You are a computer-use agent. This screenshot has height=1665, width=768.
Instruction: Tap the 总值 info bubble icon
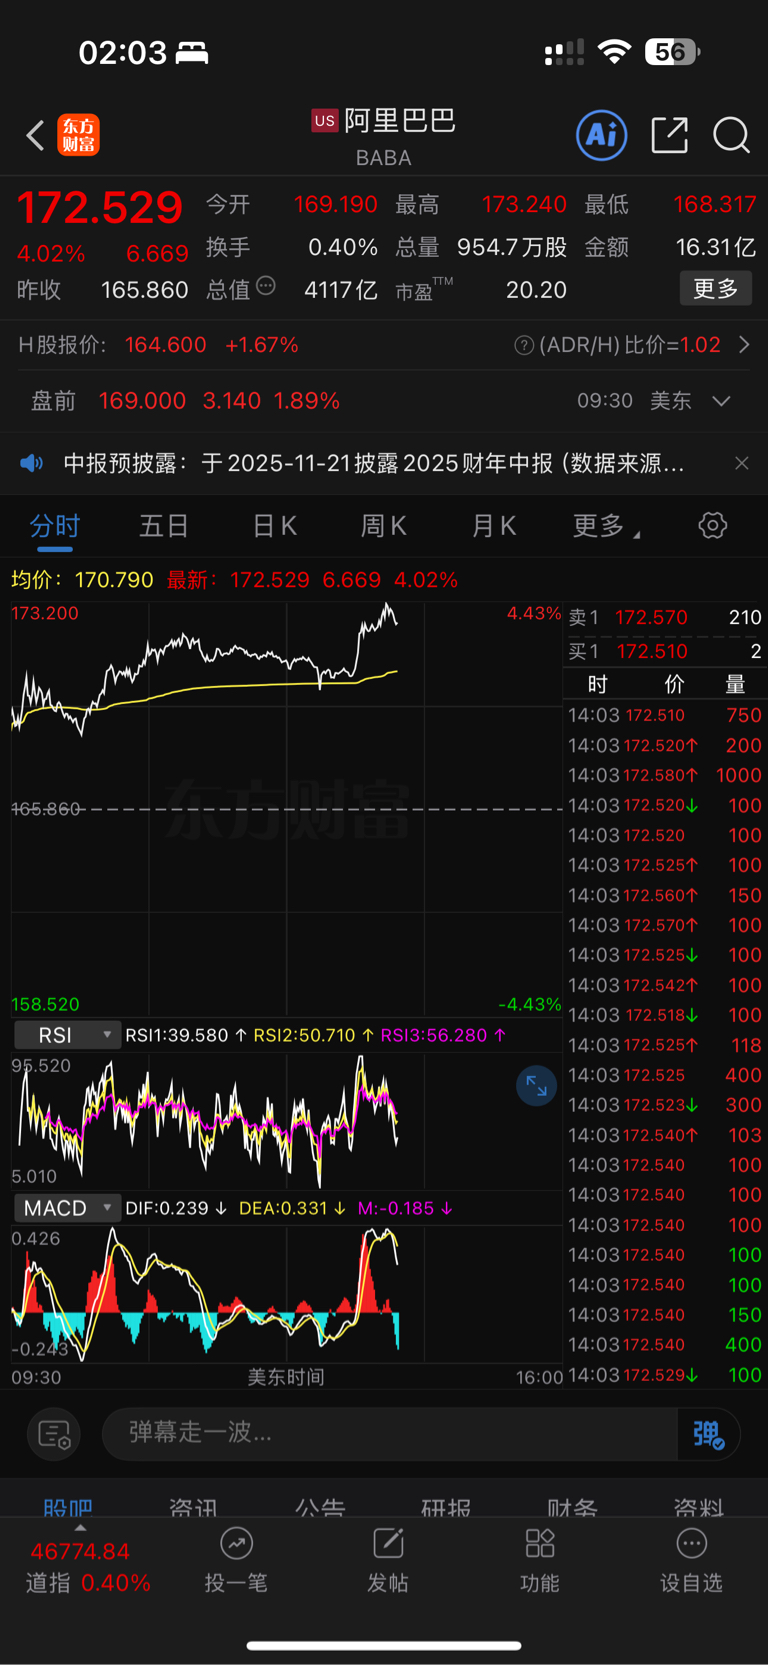point(266,286)
